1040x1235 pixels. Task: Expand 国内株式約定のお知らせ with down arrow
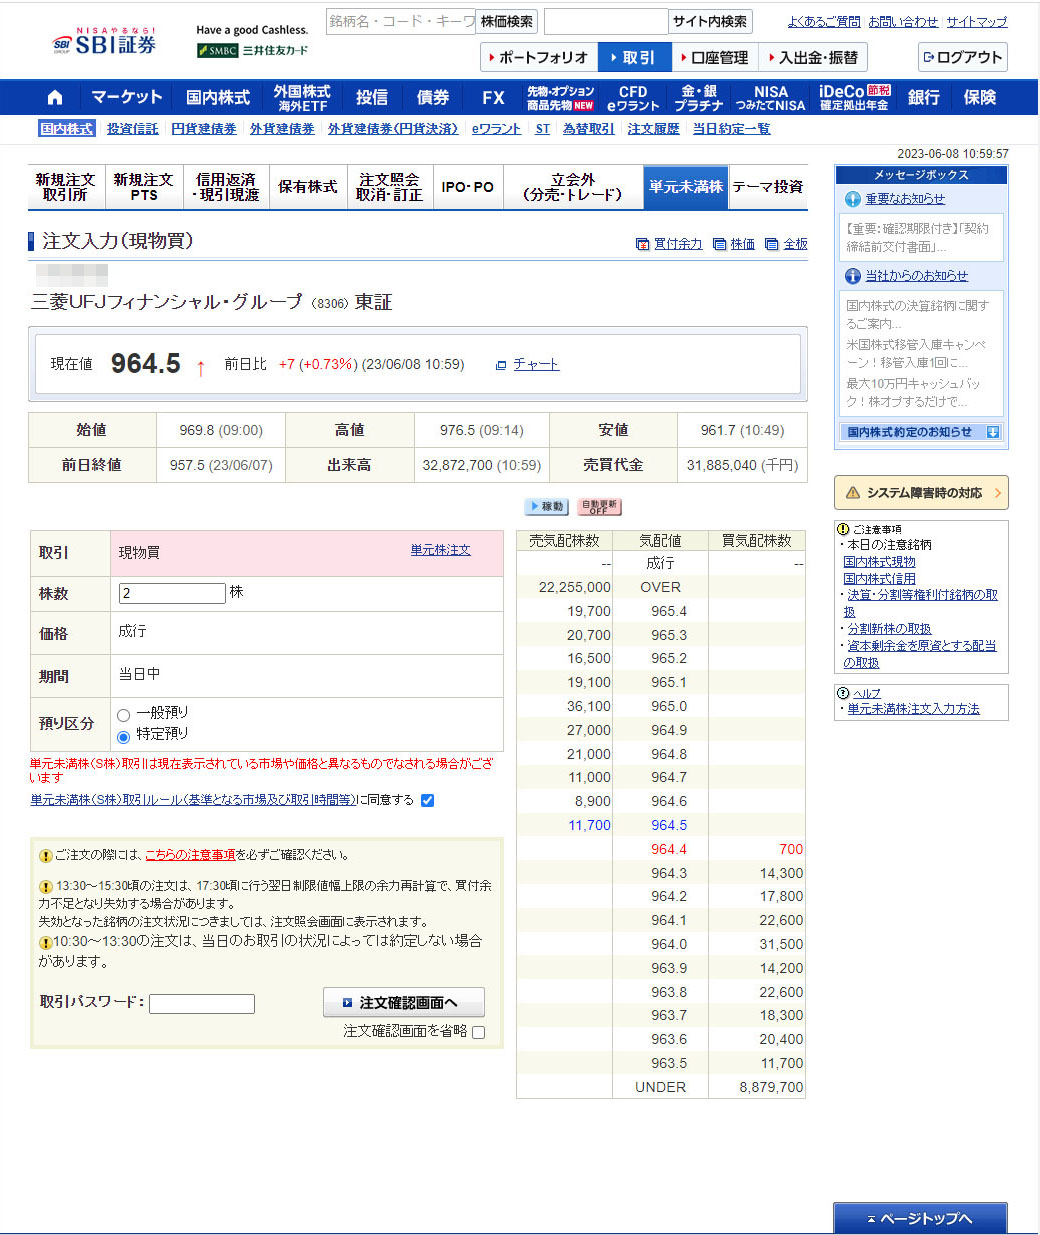993,432
